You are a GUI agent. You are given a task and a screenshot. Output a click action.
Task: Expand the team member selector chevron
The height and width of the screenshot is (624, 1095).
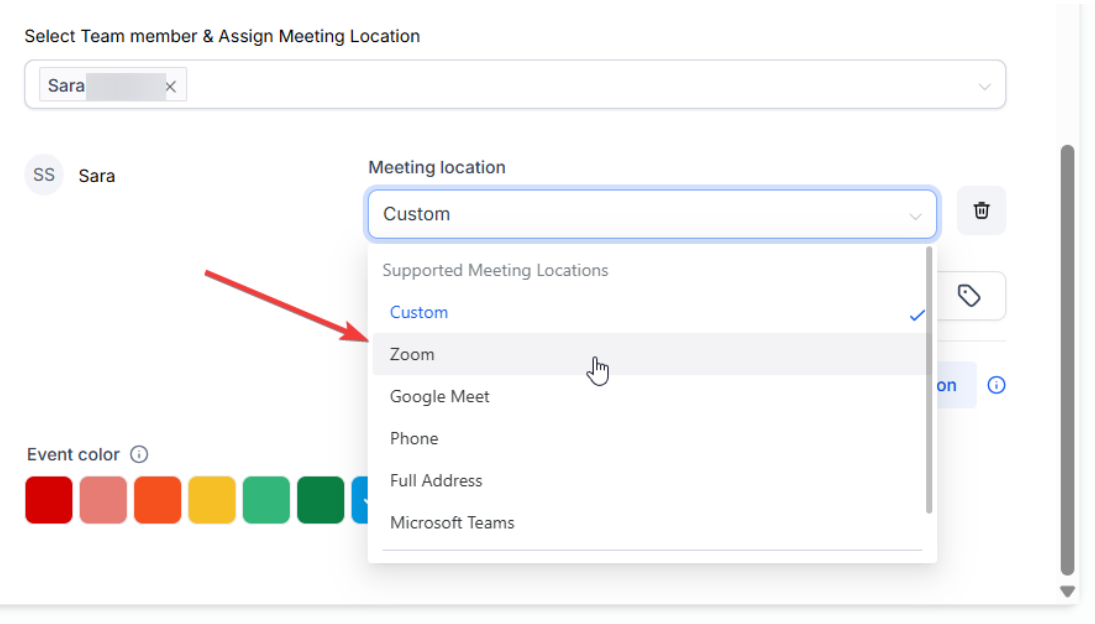click(984, 87)
